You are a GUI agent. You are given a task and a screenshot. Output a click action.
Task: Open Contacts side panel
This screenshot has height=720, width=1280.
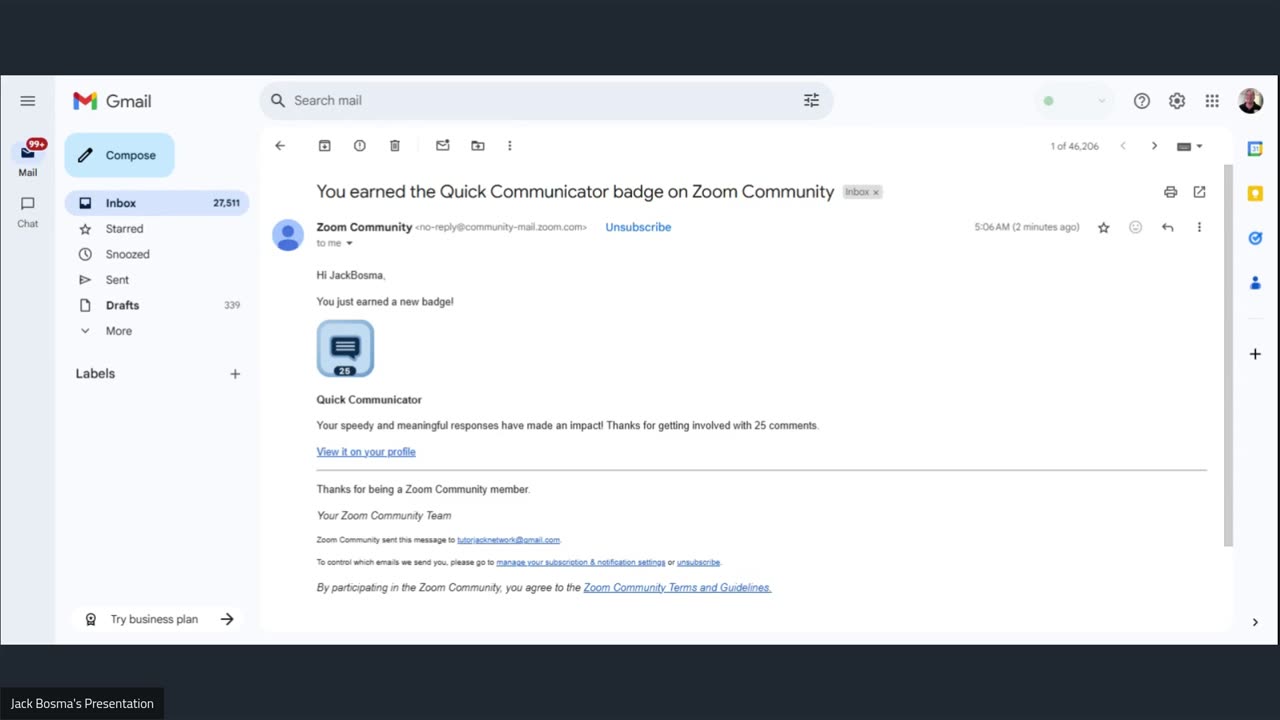pyautogui.click(x=1255, y=283)
